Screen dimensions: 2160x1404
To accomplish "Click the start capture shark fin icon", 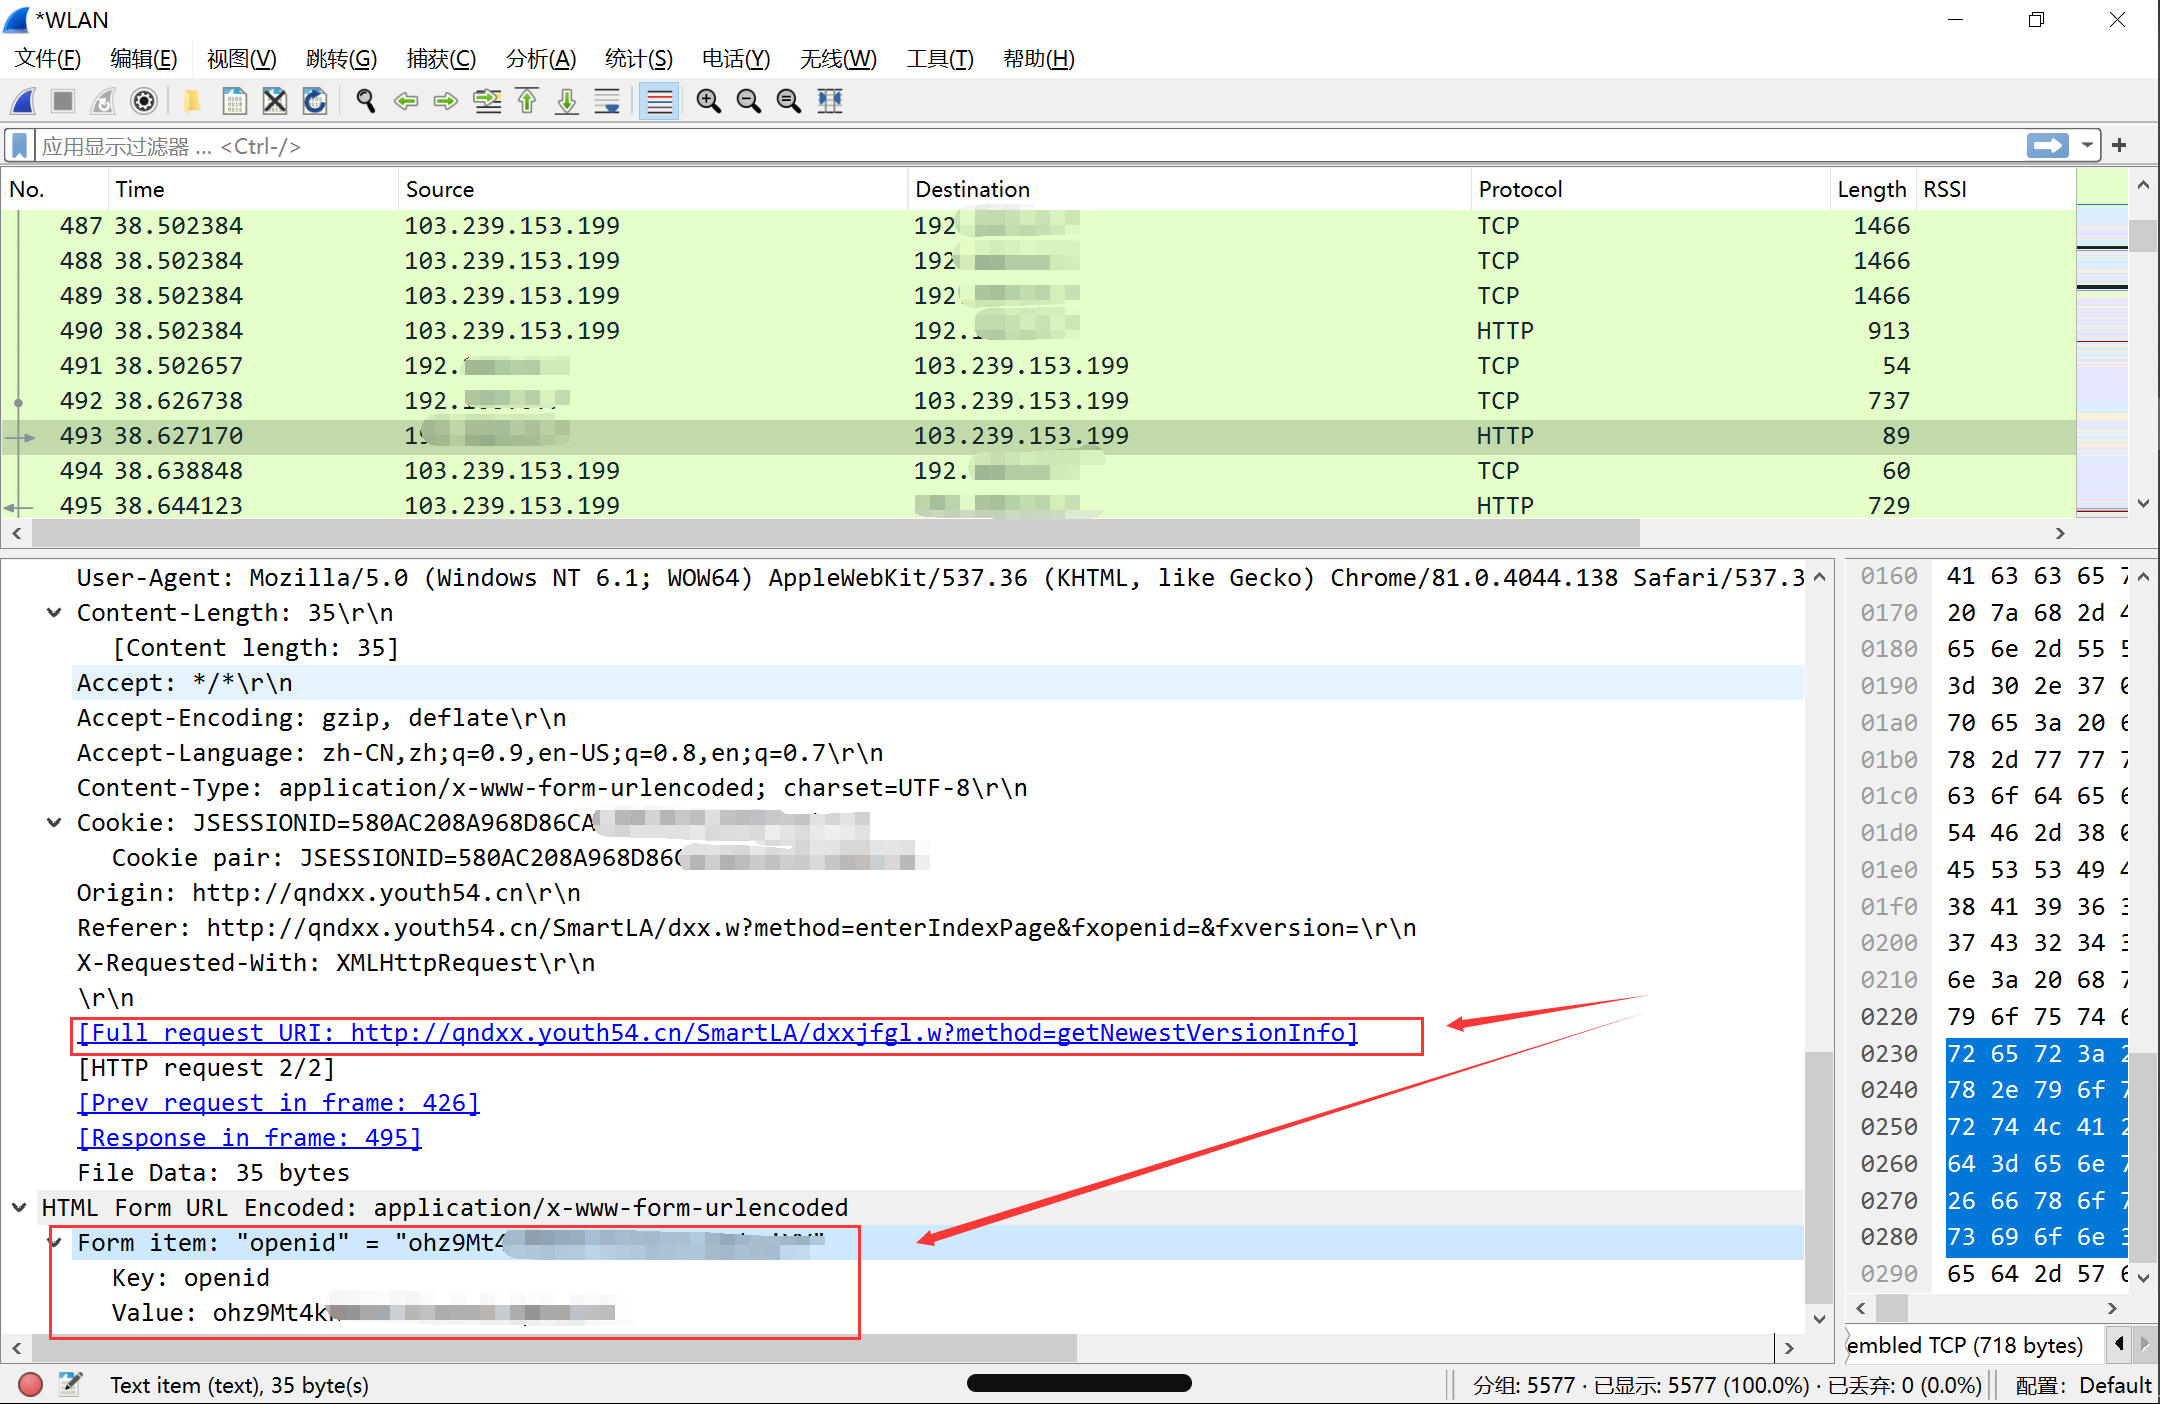I will coord(24,101).
